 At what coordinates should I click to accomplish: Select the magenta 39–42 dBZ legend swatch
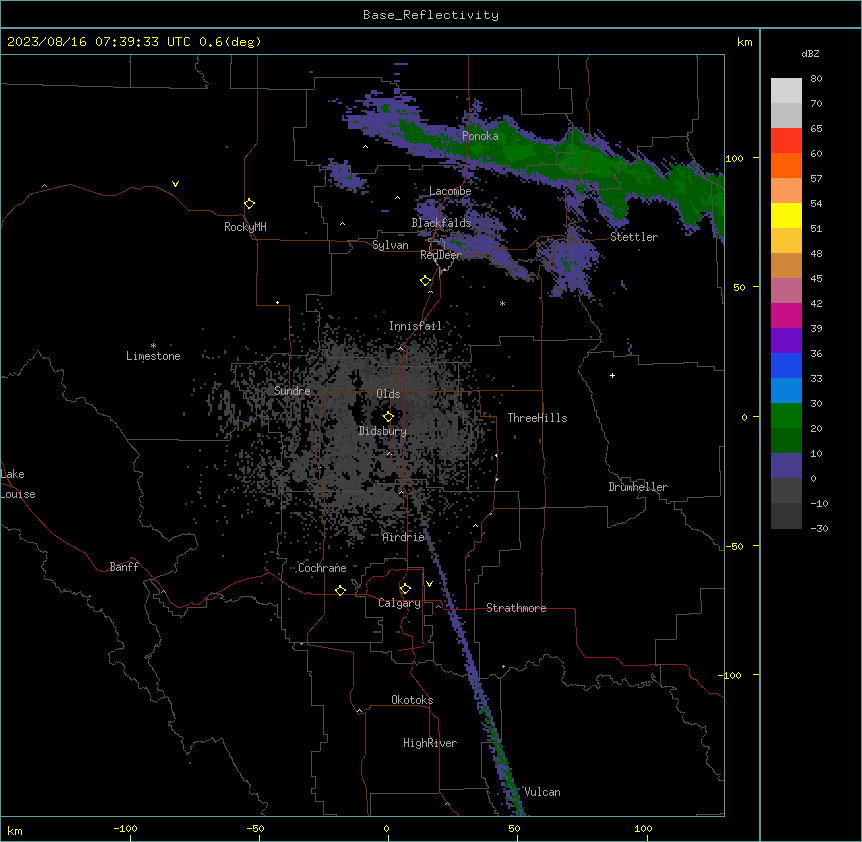(786, 315)
